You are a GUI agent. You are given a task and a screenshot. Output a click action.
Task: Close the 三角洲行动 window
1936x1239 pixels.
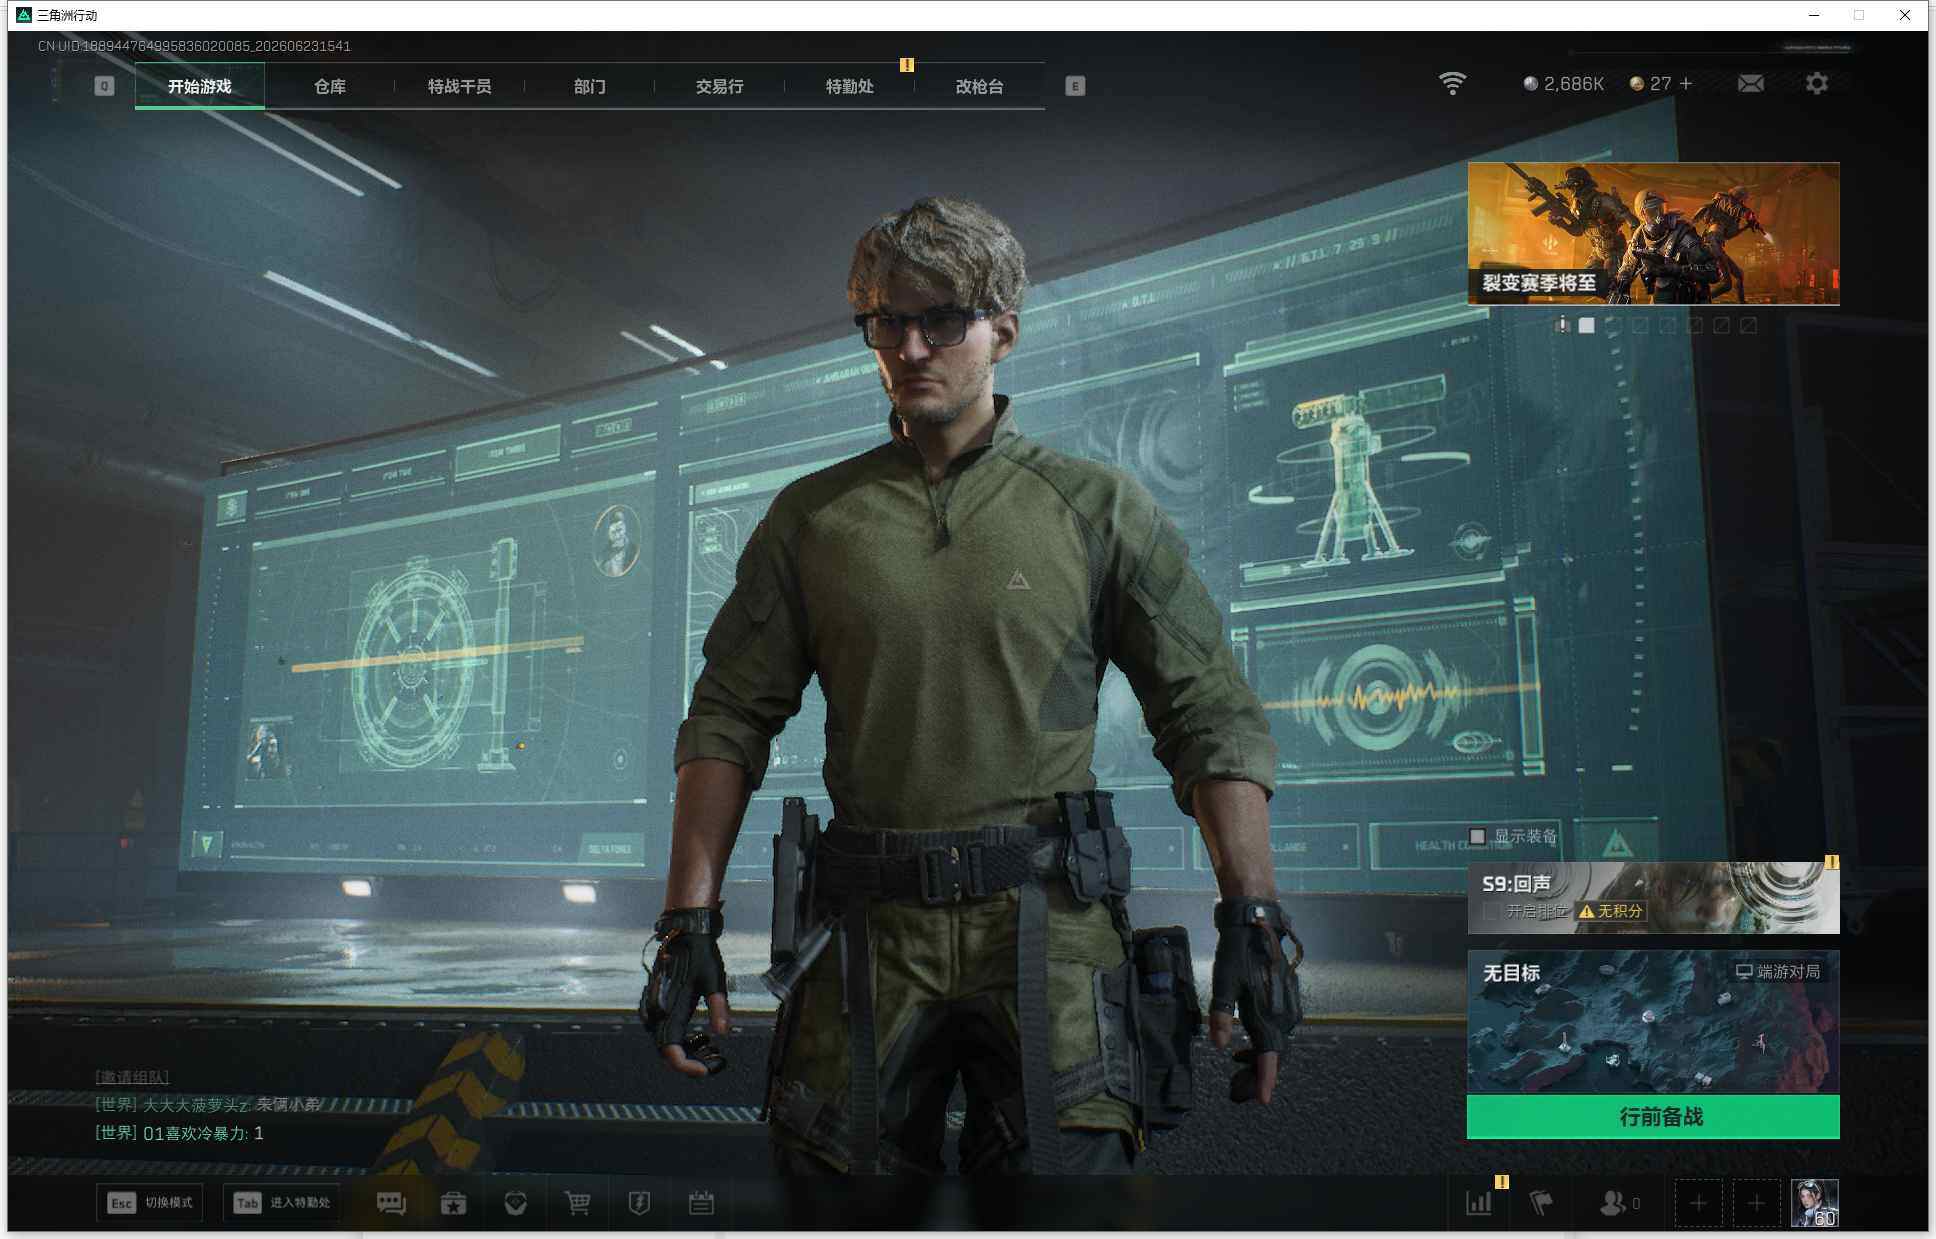coord(1905,15)
